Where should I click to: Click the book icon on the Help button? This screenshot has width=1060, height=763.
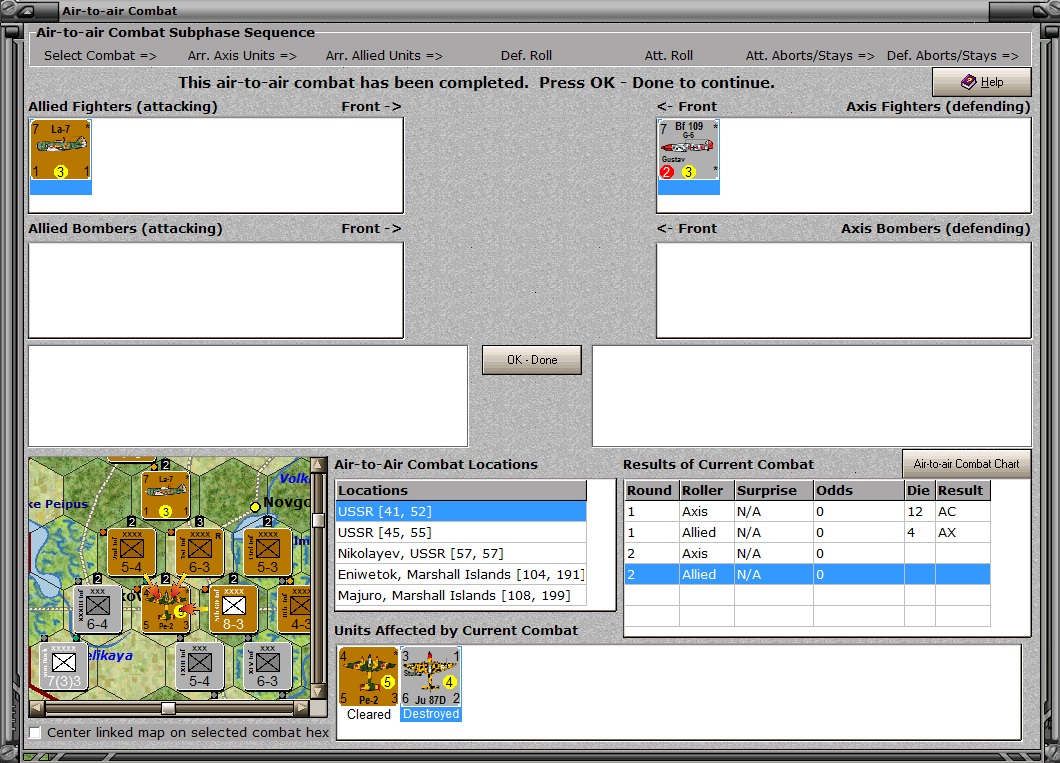click(969, 82)
